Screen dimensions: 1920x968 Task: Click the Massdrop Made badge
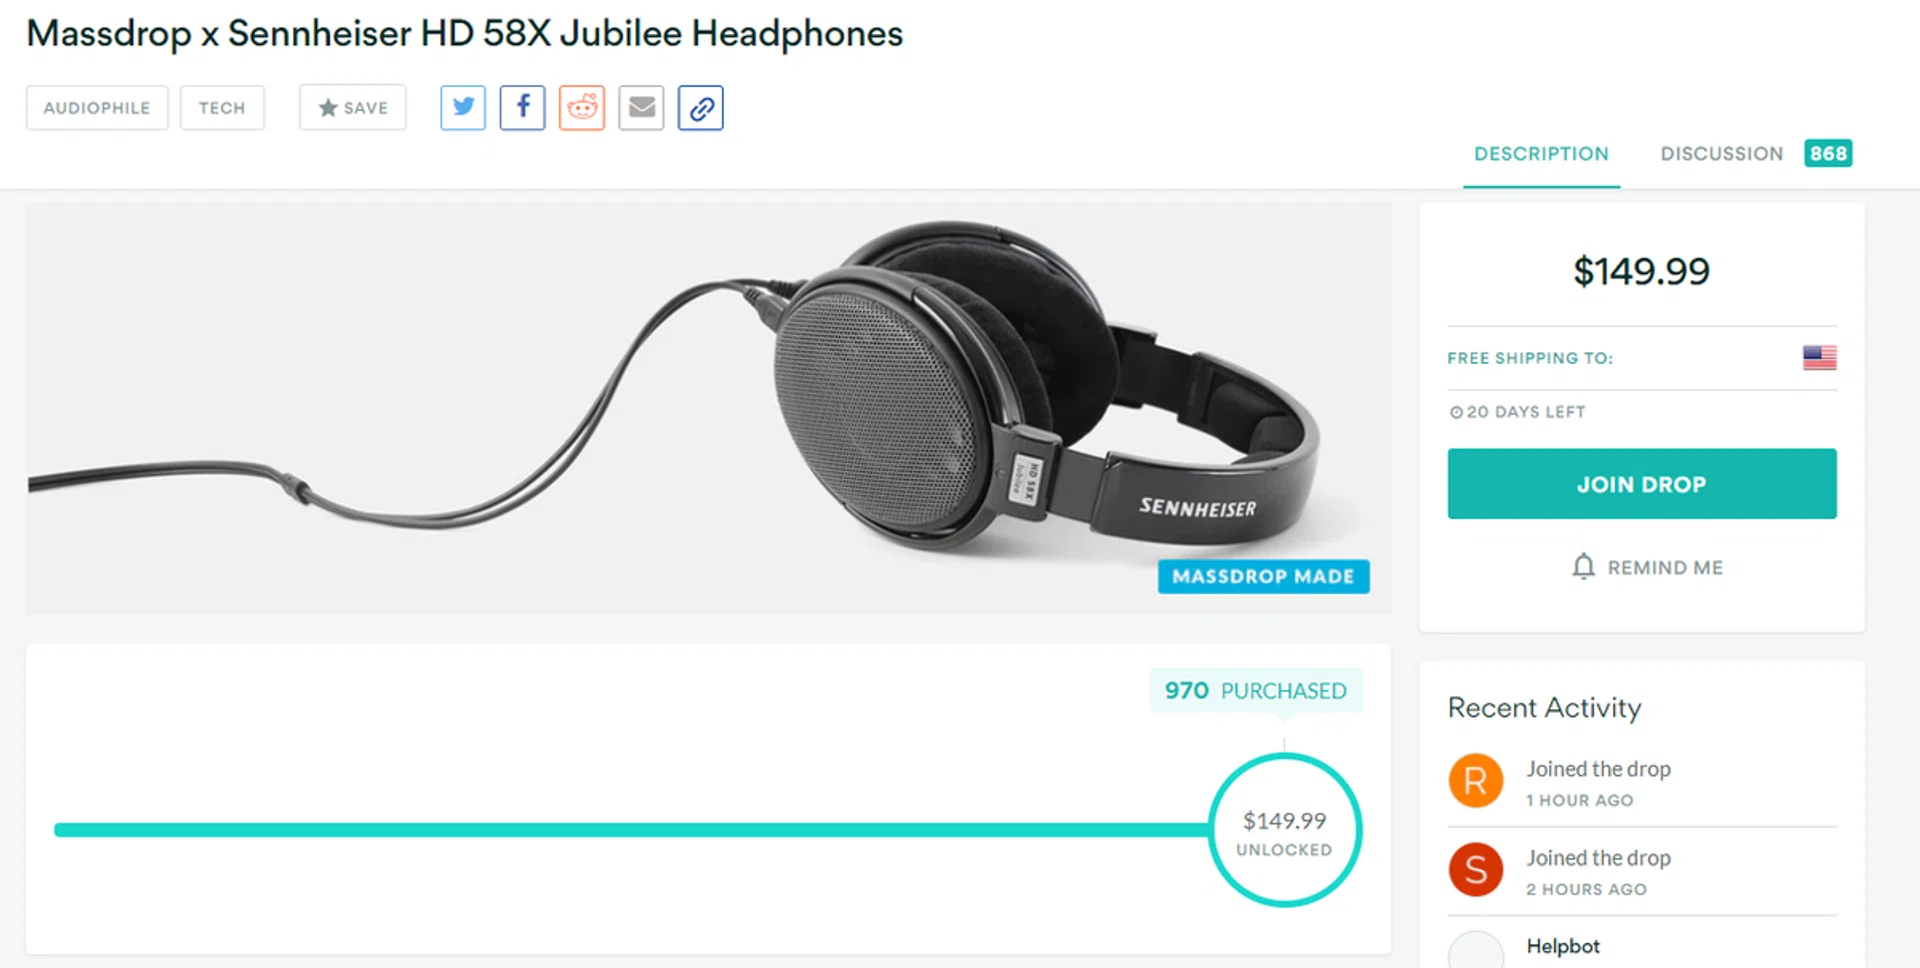1264,577
